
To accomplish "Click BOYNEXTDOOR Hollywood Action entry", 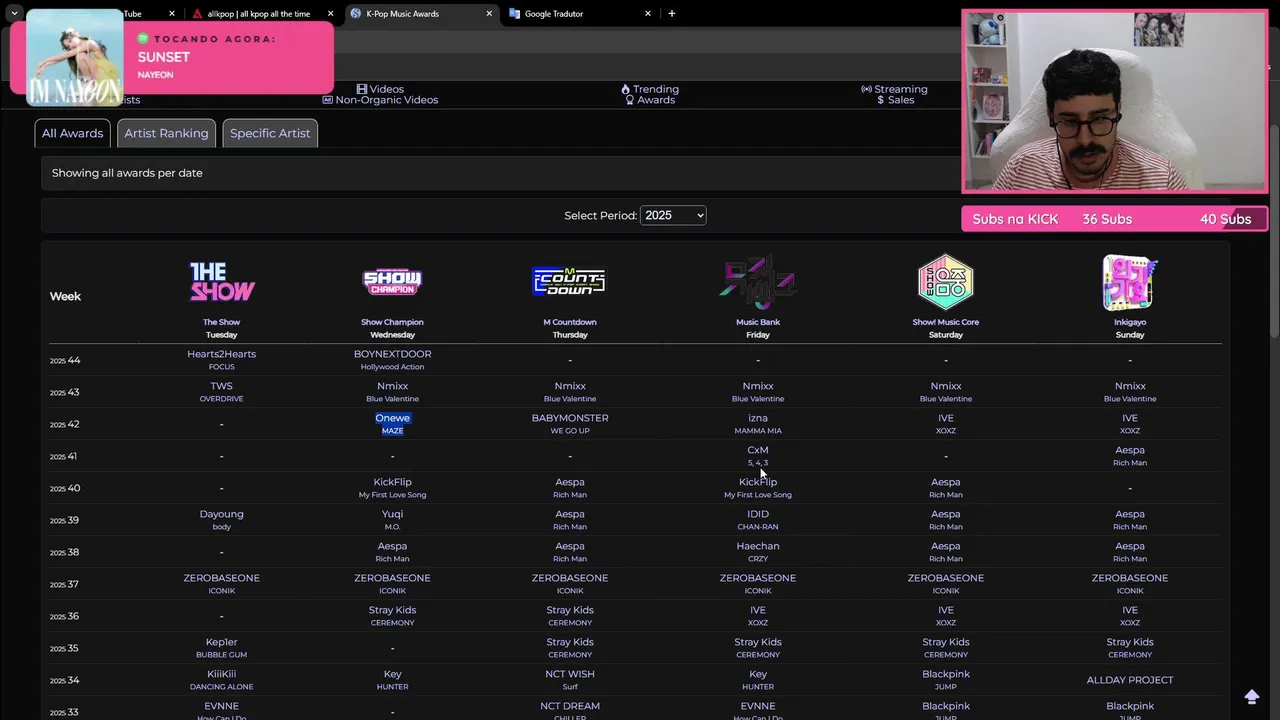I will 392,359.
